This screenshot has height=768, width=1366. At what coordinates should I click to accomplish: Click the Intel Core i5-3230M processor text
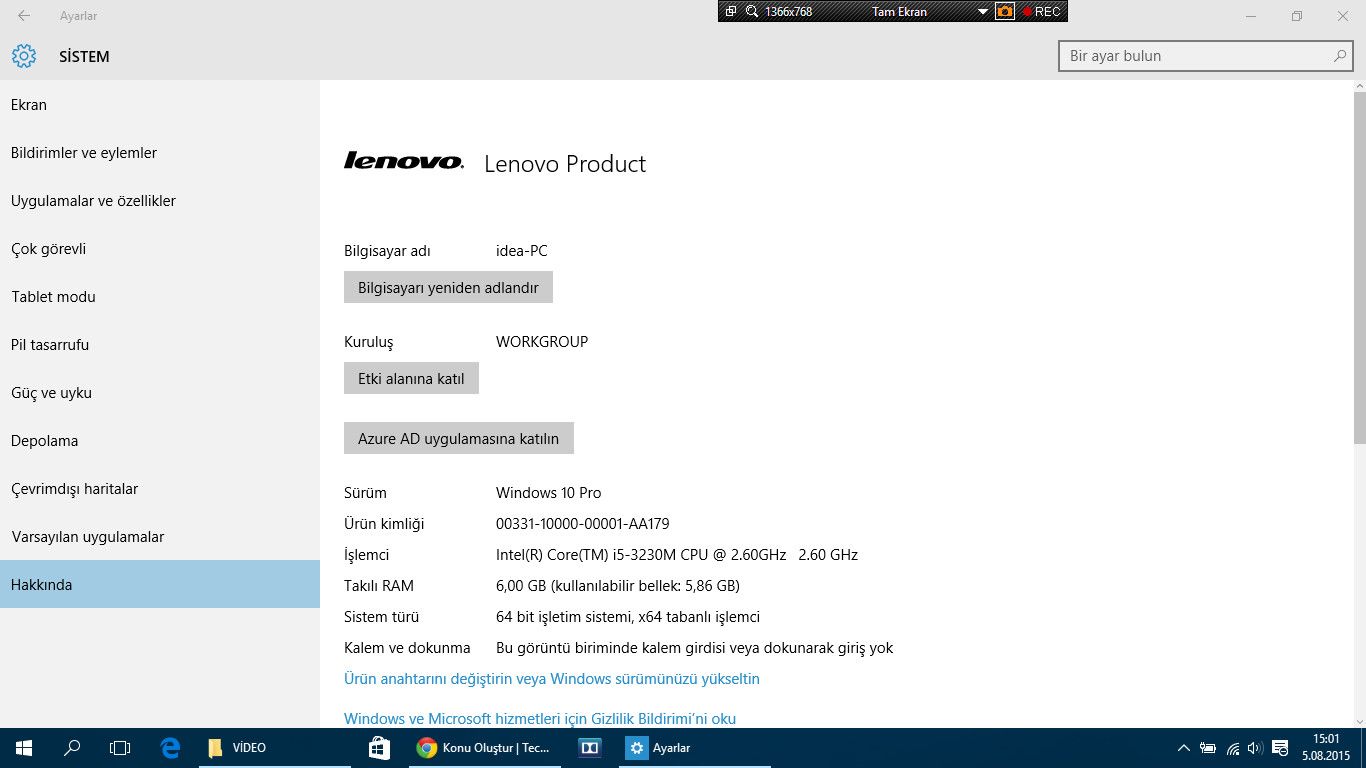coord(677,555)
